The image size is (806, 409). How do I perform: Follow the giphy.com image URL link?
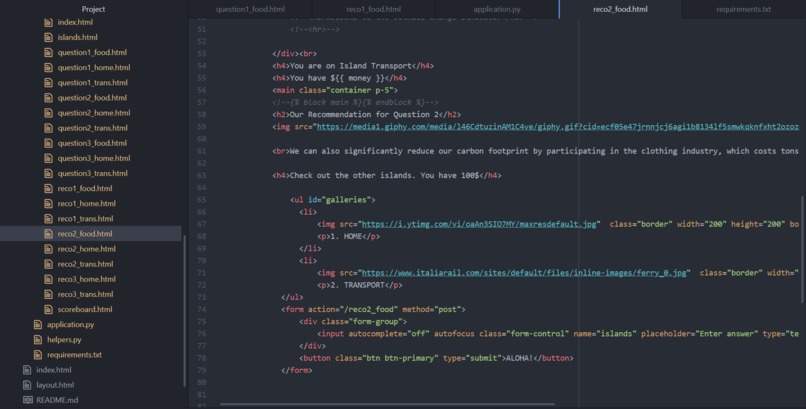click(558, 127)
